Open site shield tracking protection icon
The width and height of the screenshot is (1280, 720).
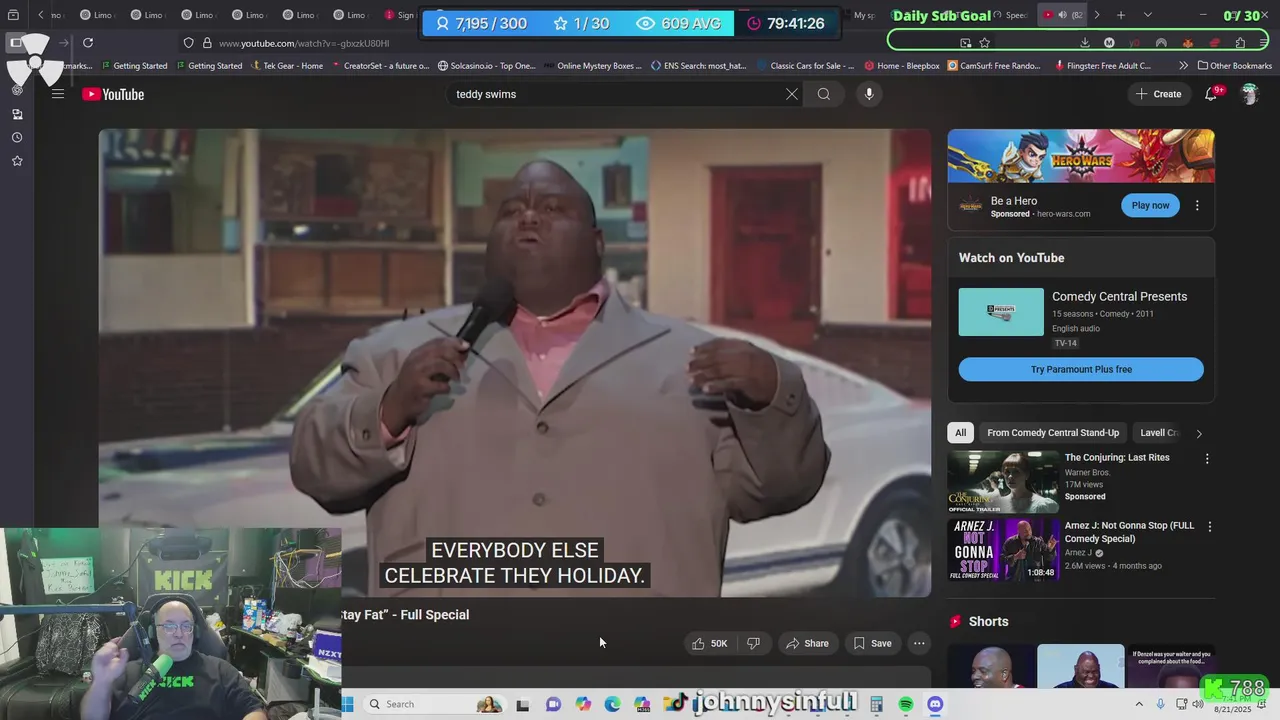point(188,43)
